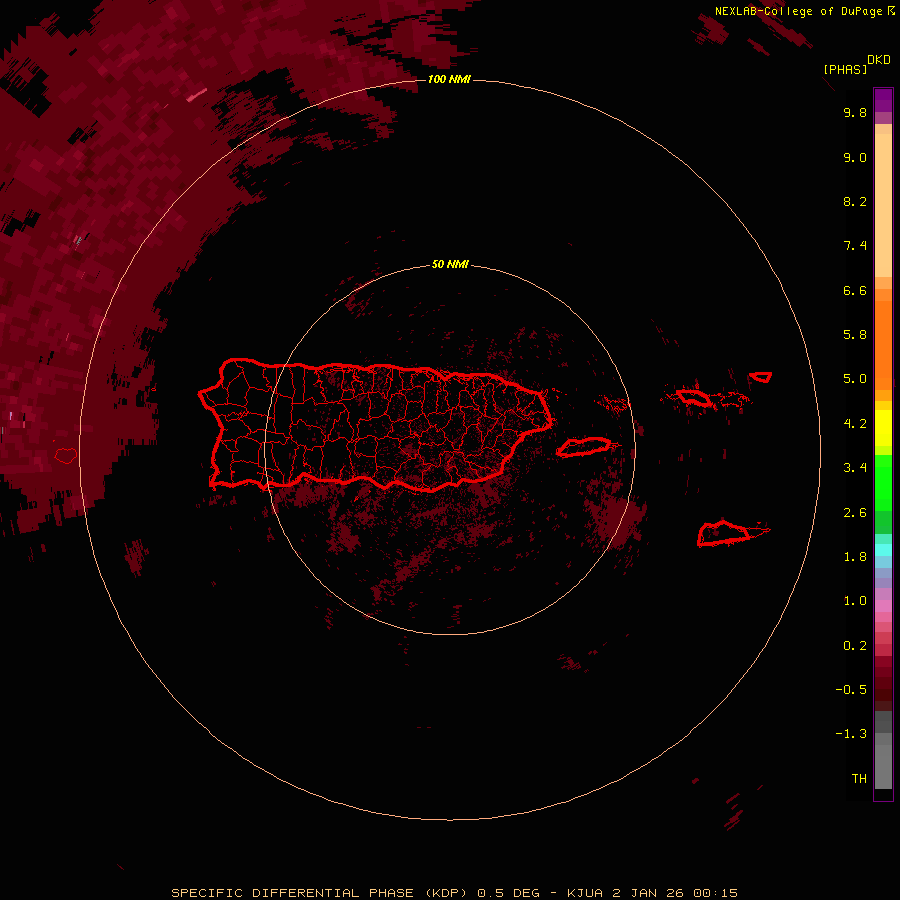Click the 3.4 value on the scale

855,468
